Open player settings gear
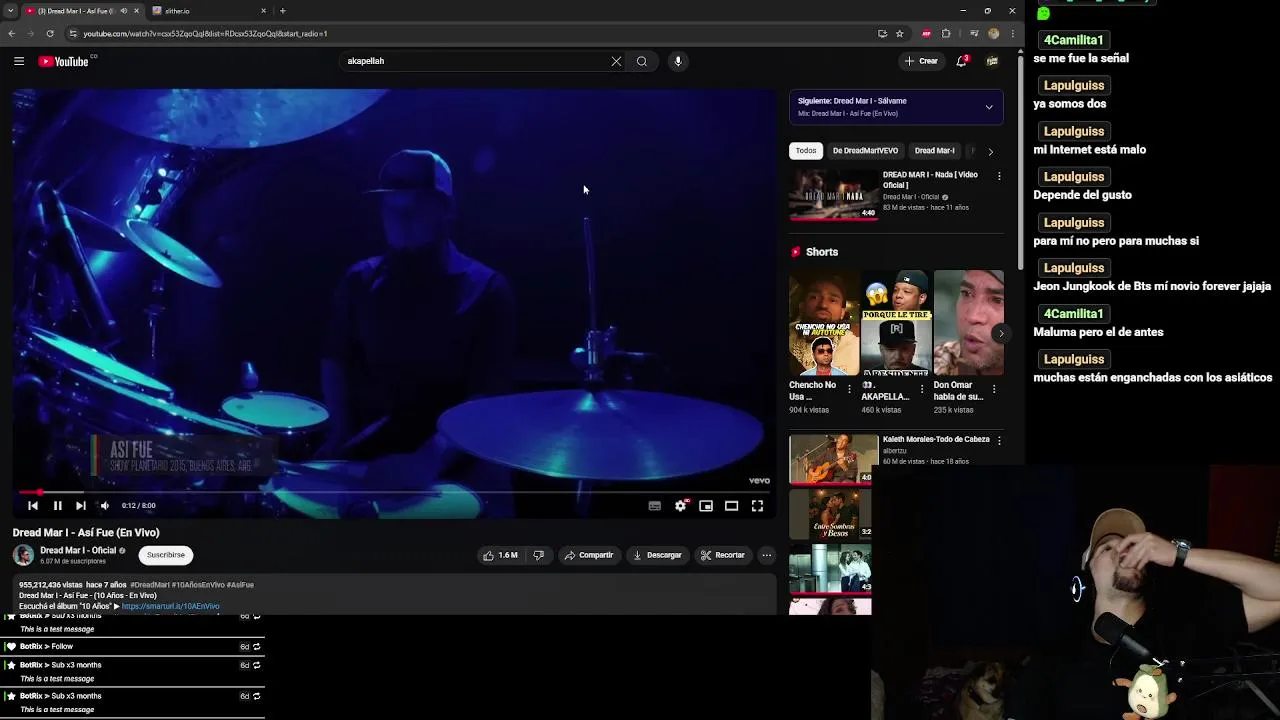The image size is (1280, 720). coord(680,506)
